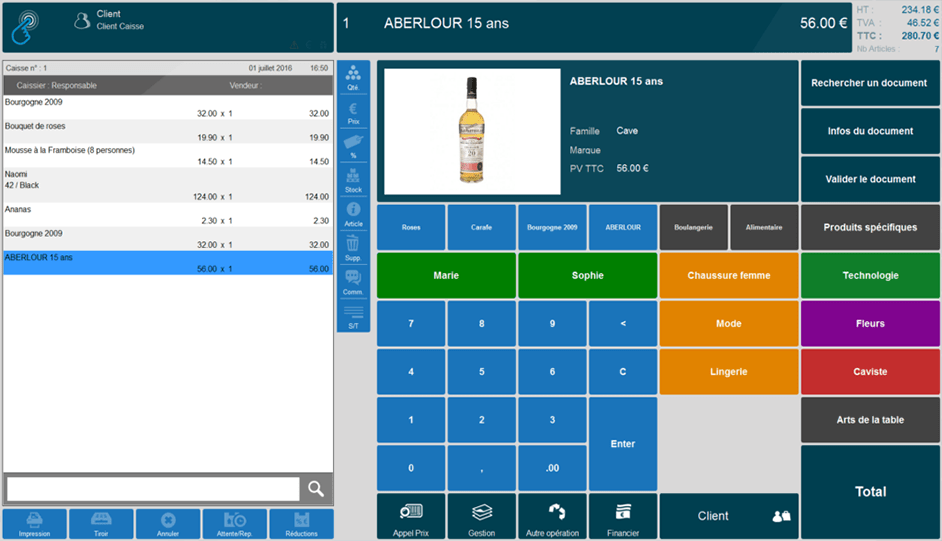Viewport: 942px width, 541px height.
Task: Click the Annuler cancel icon
Action: click(168, 524)
